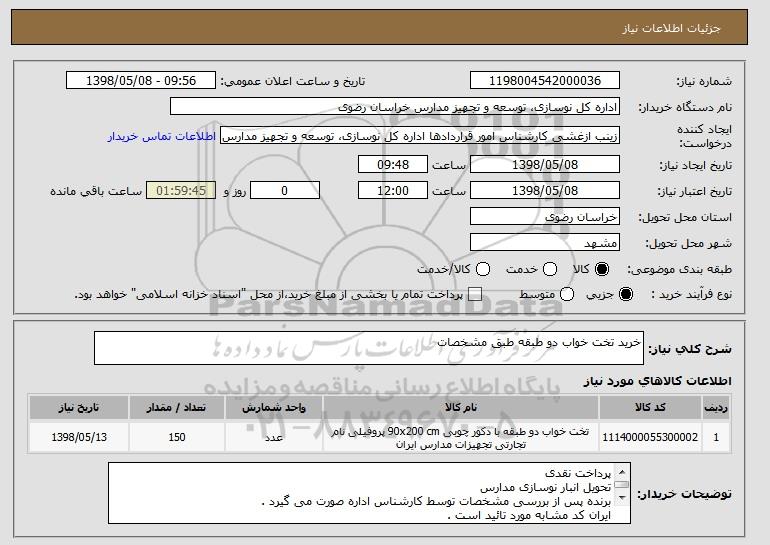Click the product name cell تخت خواب دو طبقه
This screenshot has width=770, height=545.
[461, 437]
